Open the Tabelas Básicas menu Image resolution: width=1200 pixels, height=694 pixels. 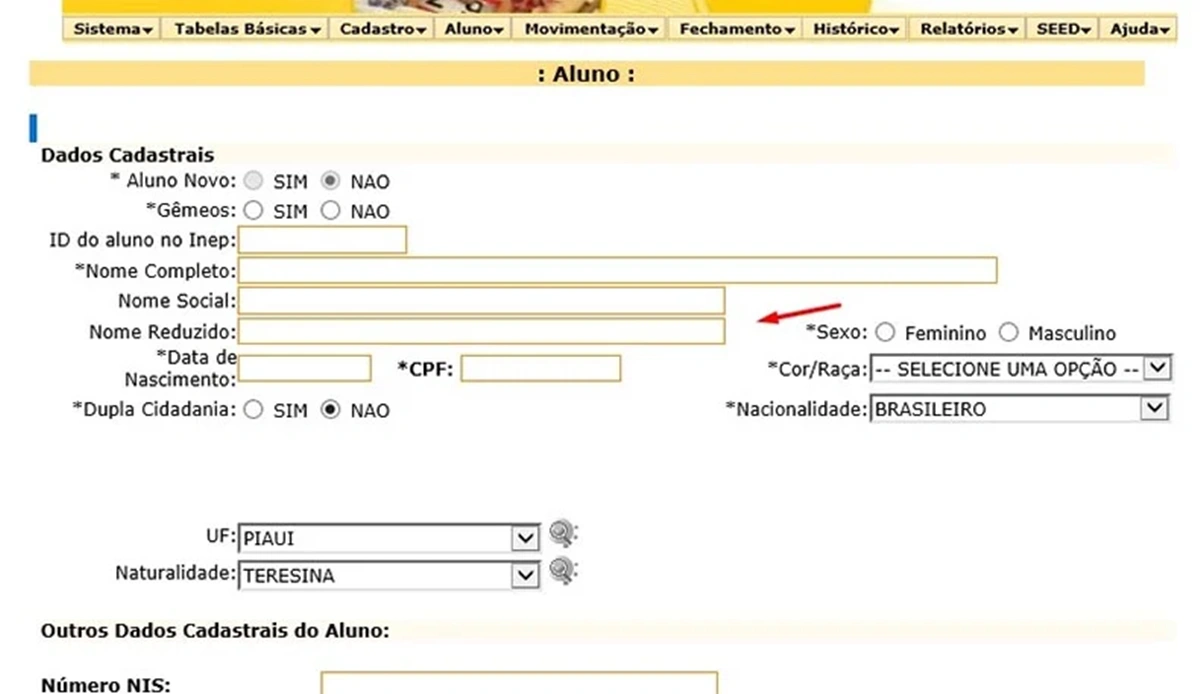[247, 29]
